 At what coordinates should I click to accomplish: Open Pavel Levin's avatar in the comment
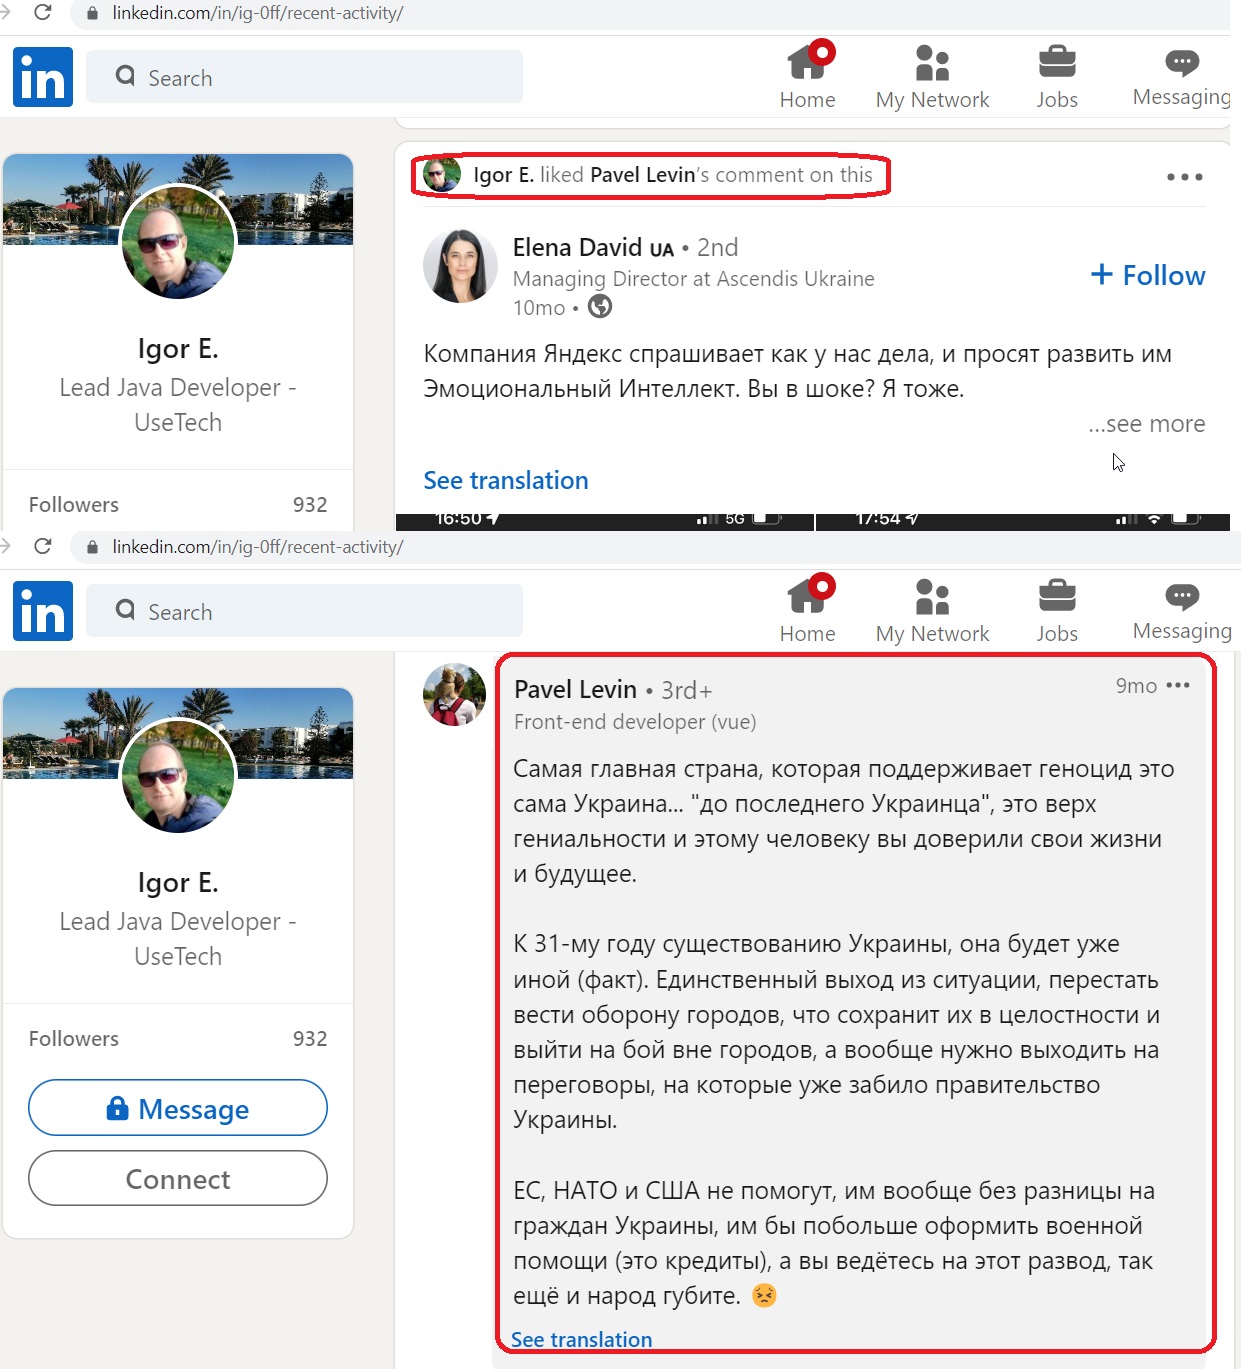pos(454,694)
